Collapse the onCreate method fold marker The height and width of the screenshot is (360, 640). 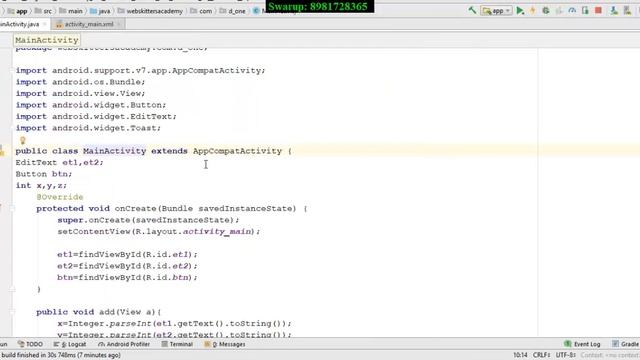12,209
